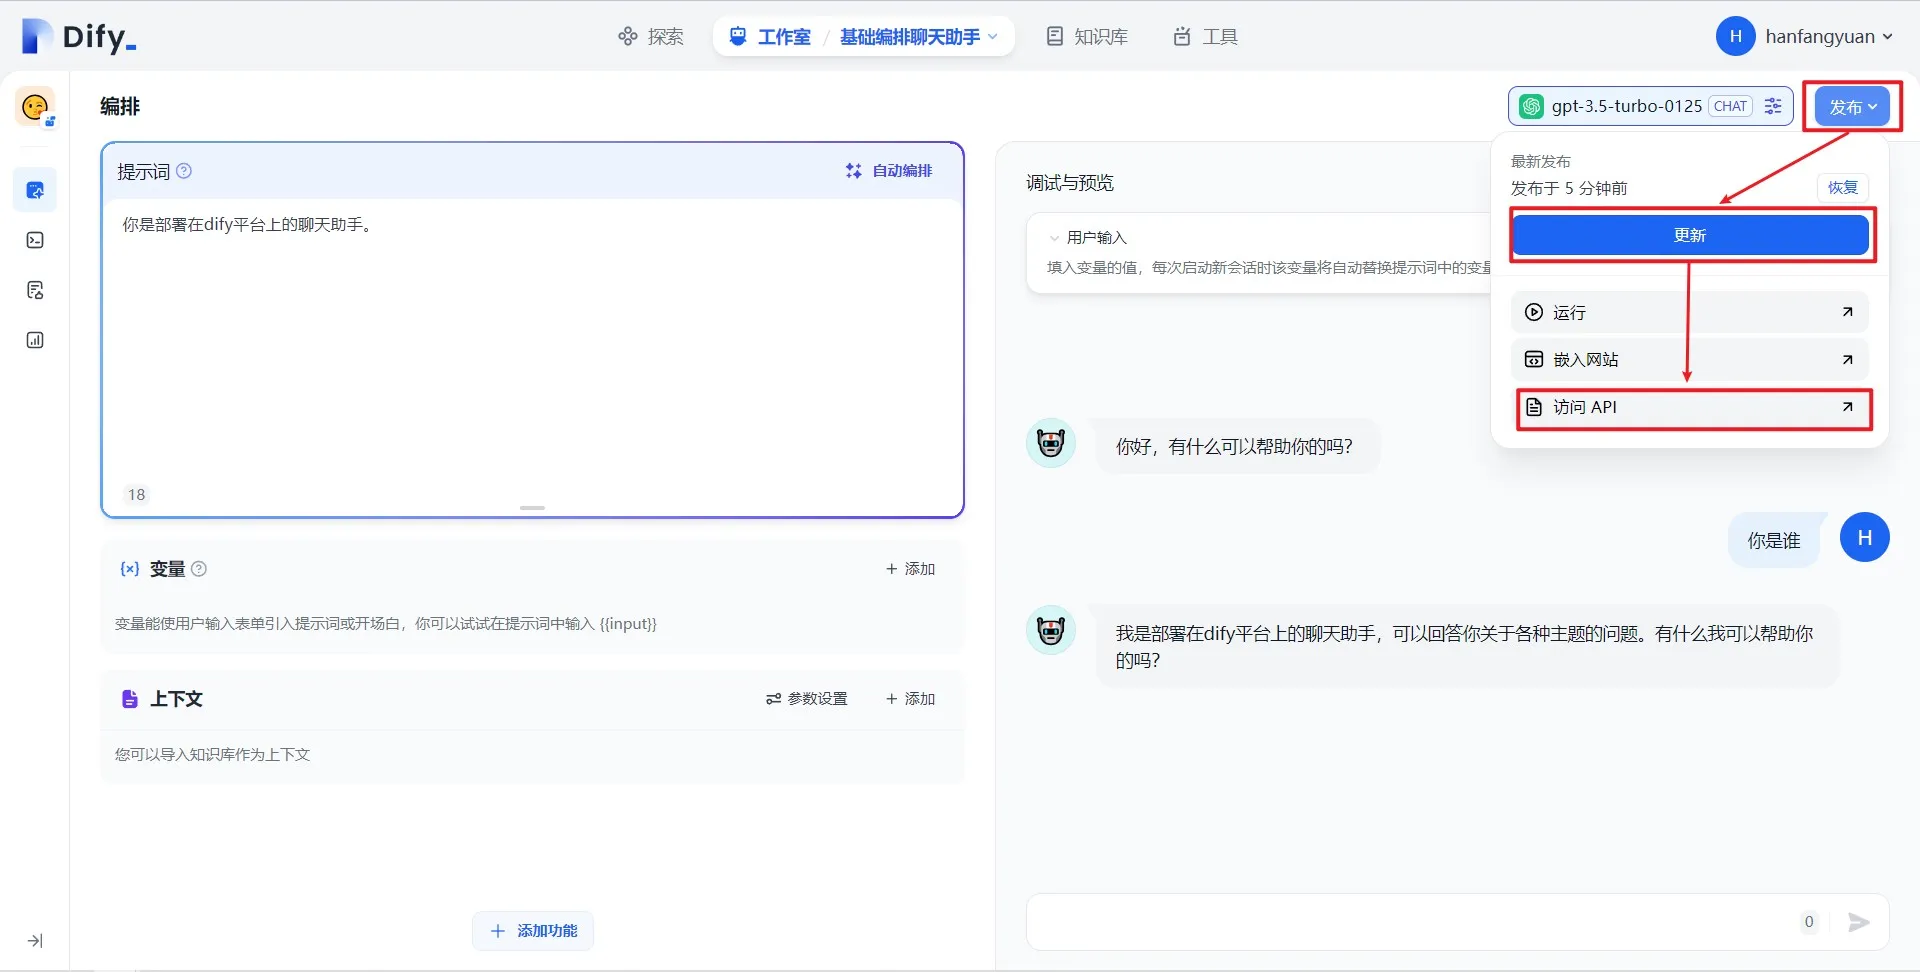The height and width of the screenshot is (972, 1920).
Task: Click the 添加功能 button
Action: (x=533, y=931)
